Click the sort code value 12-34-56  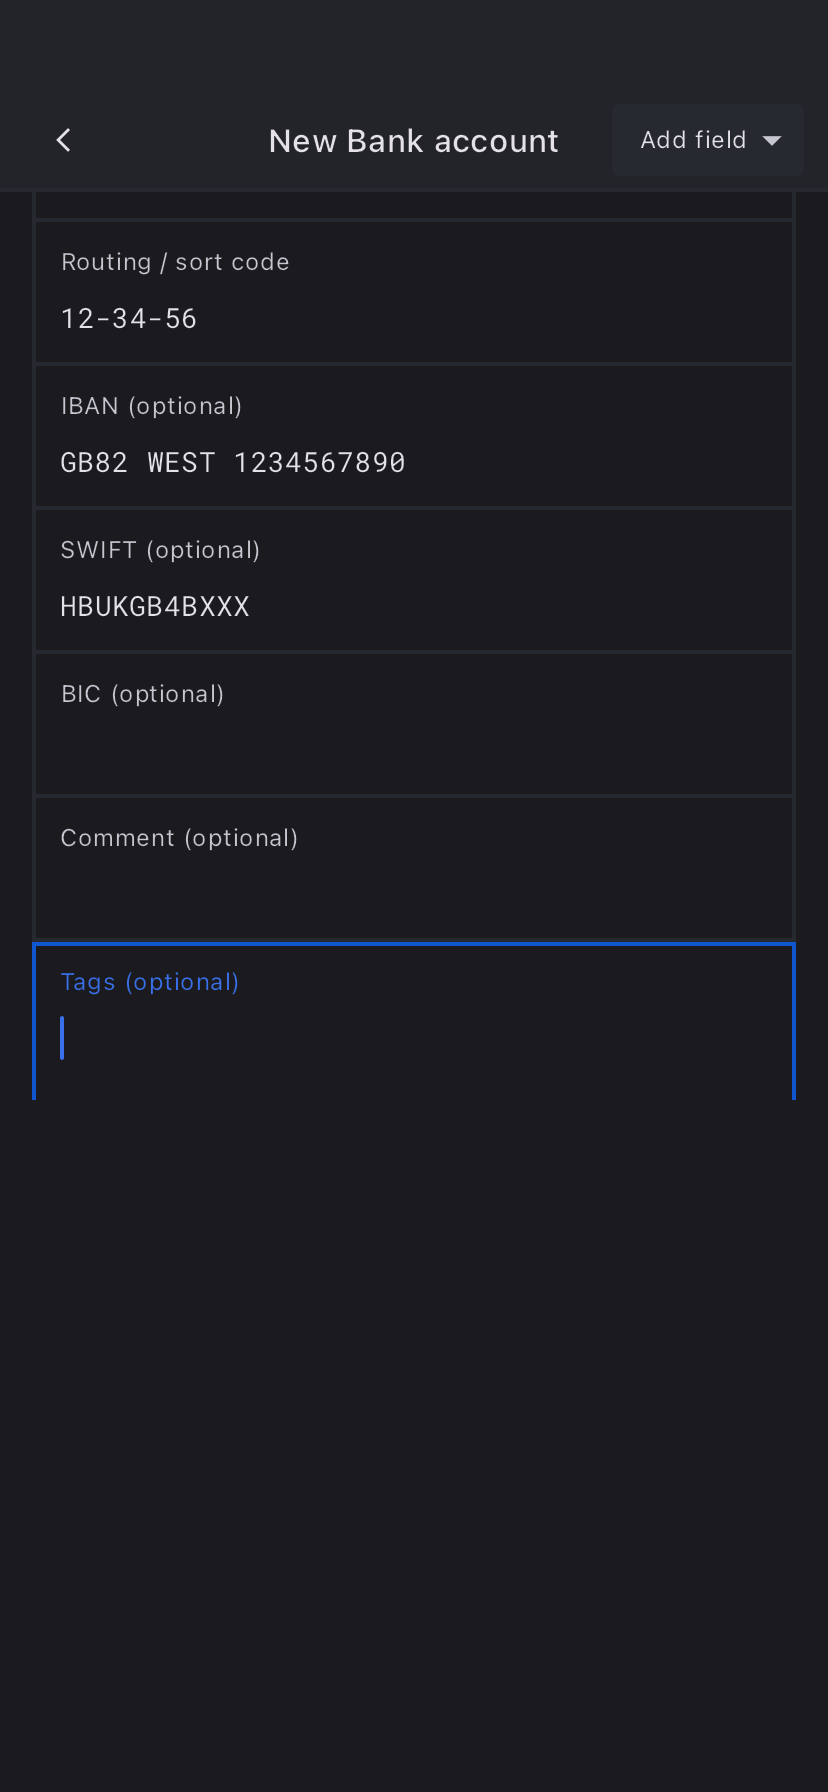(x=129, y=319)
